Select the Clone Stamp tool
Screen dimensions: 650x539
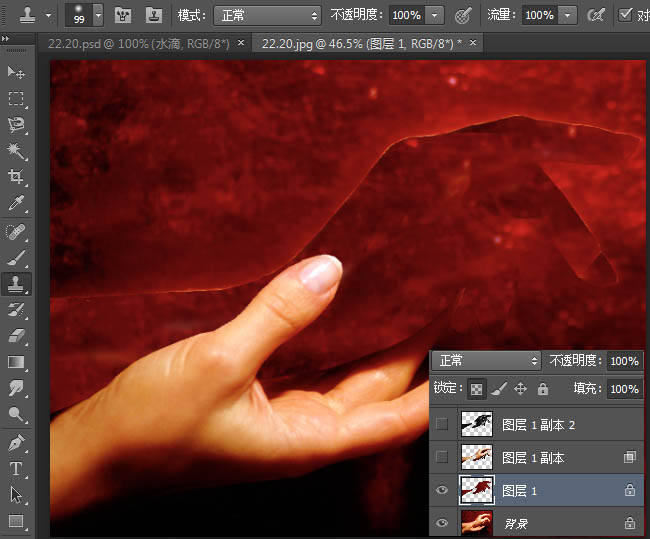16,284
